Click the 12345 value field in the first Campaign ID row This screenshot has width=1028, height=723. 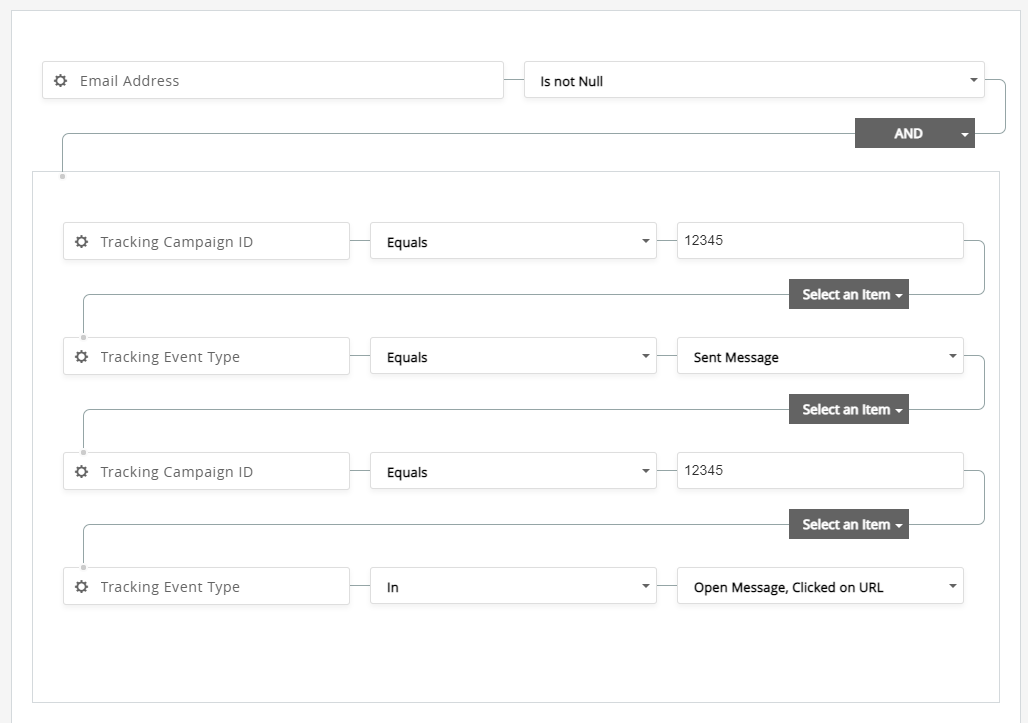coord(819,241)
